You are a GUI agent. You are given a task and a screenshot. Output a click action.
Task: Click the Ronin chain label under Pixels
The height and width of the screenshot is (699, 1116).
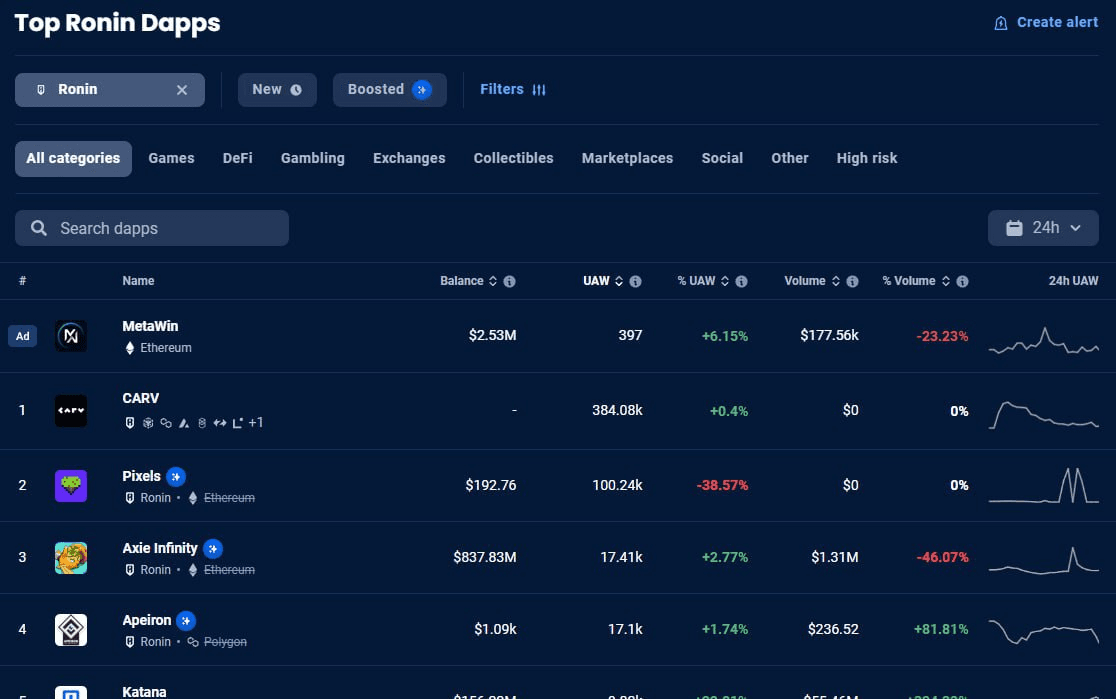tap(155, 498)
